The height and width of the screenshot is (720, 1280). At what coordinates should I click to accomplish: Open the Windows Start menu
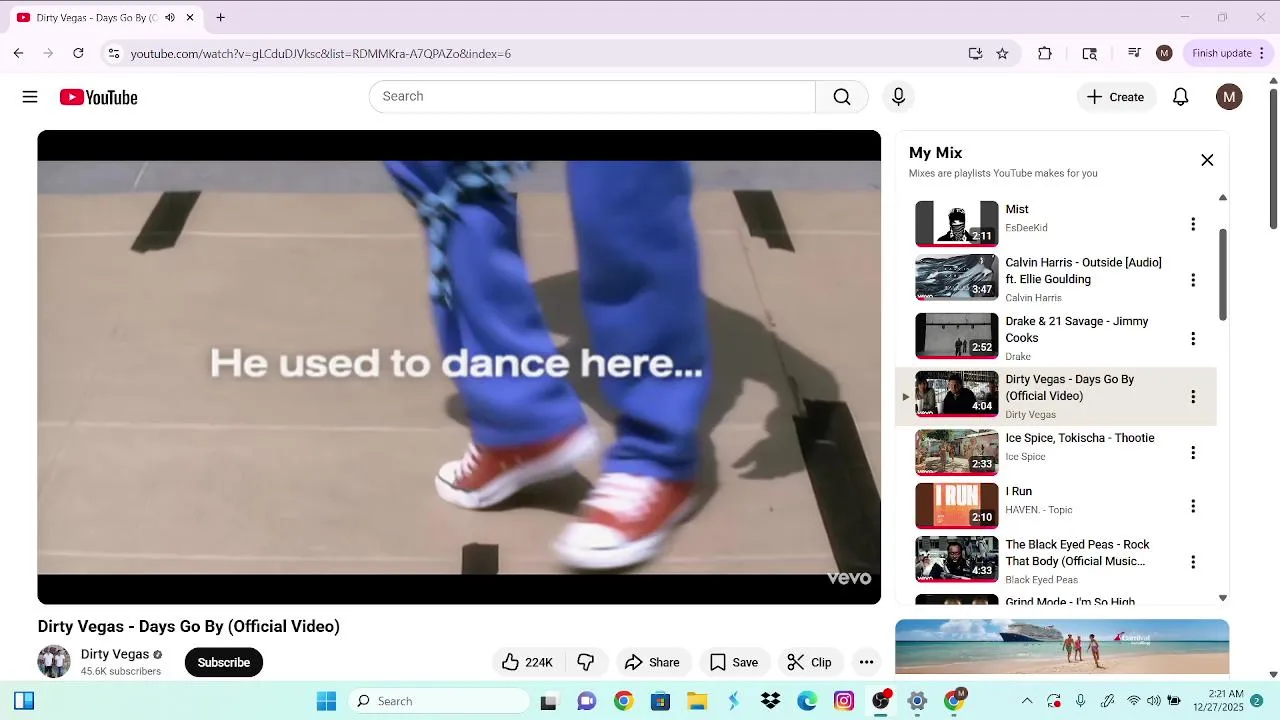pos(326,701)
